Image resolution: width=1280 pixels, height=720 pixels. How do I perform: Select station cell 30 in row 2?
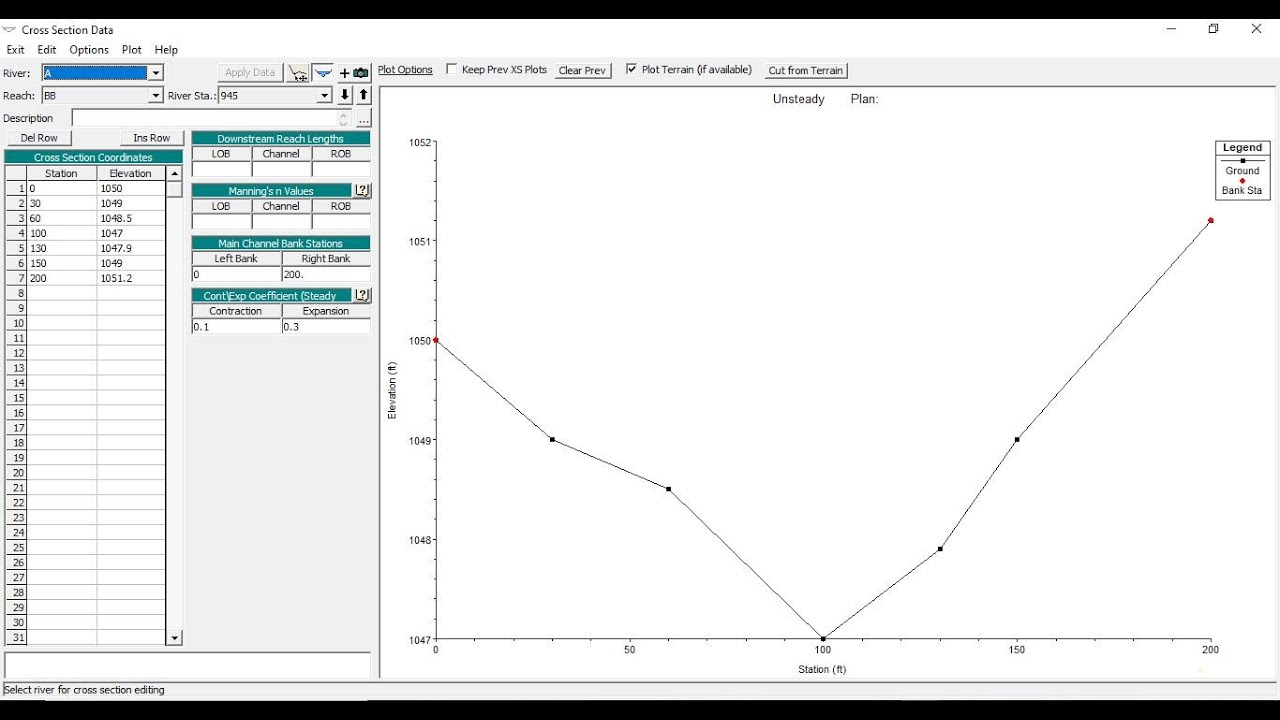pyautogui.click(x=61, y=203)
